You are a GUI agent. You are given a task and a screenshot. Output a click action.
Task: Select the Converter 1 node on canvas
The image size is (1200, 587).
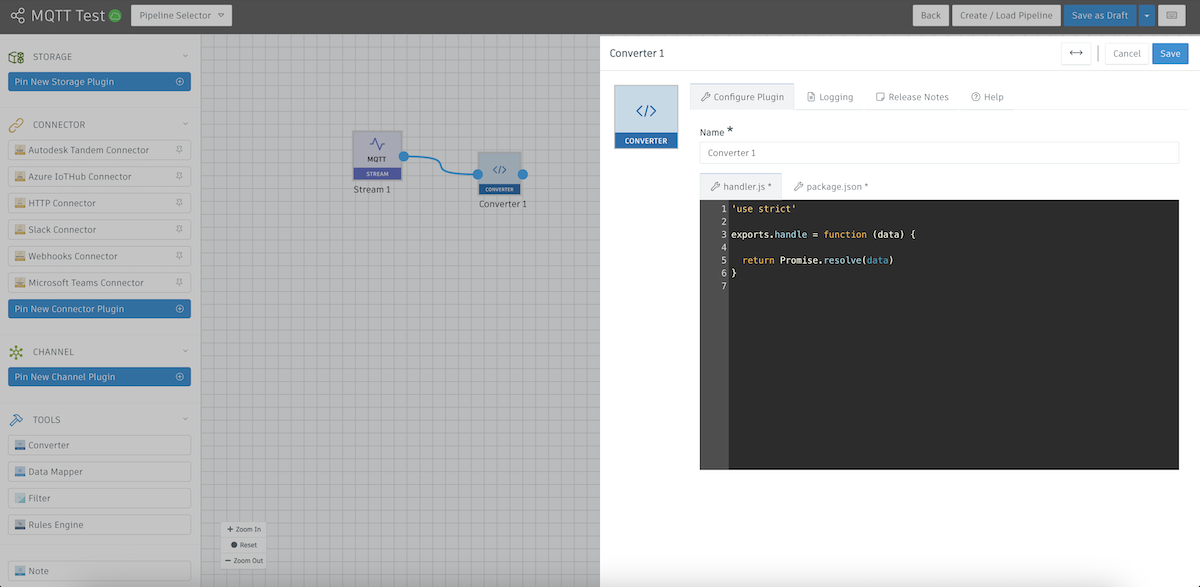500,172
